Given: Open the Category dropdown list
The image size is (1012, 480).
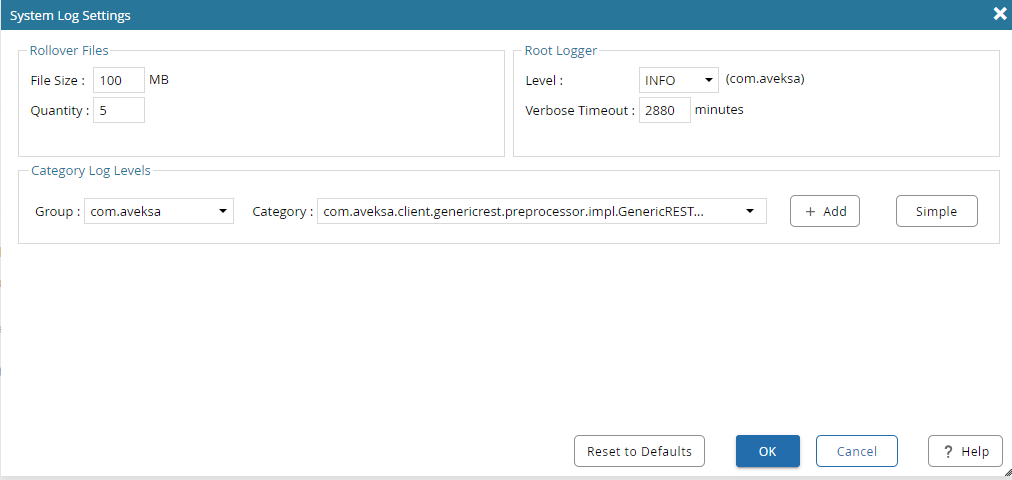Looking at the screenshot, I should pyautogui.click(x=541, y=211).
